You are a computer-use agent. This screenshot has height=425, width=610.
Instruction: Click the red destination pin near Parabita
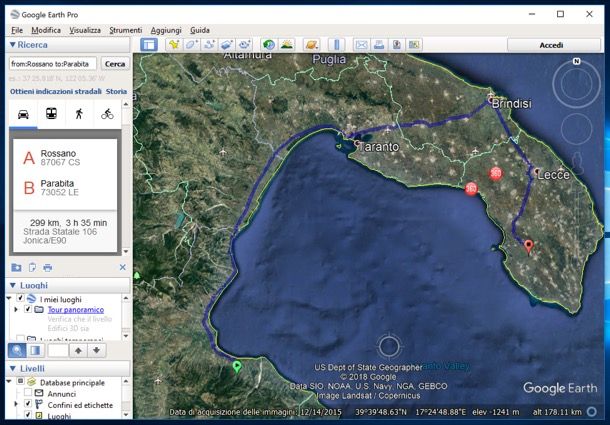(528, 247)
